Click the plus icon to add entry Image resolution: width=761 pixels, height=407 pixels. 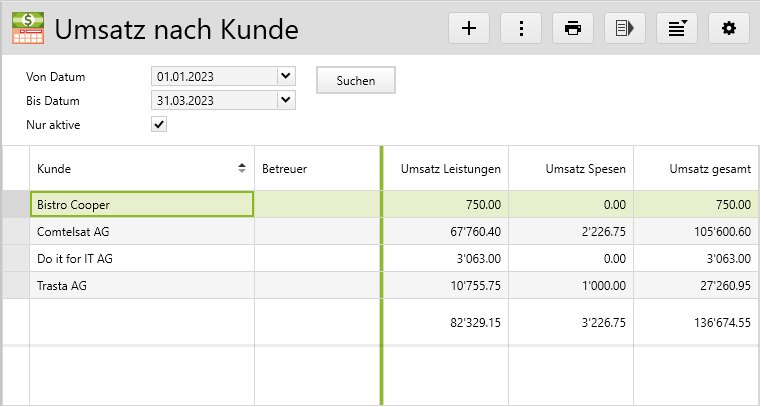[469, 28]
